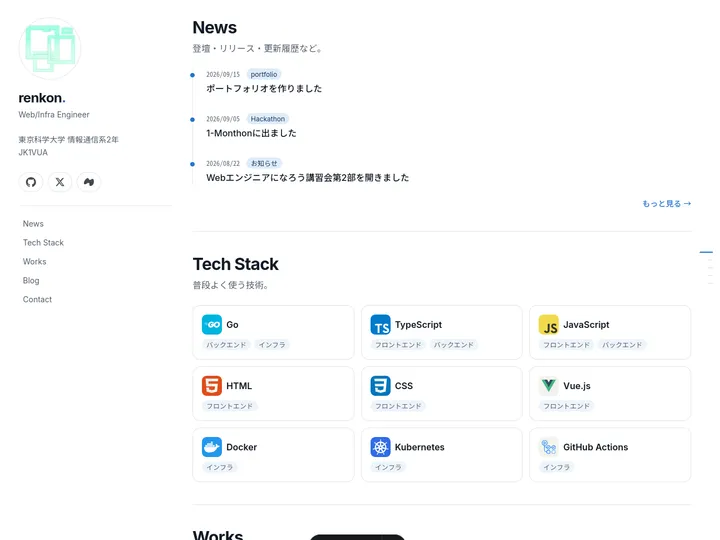This screenshot has width=720, height=540.
Task: Click the renkon. name heading
Action: point(42,98)
